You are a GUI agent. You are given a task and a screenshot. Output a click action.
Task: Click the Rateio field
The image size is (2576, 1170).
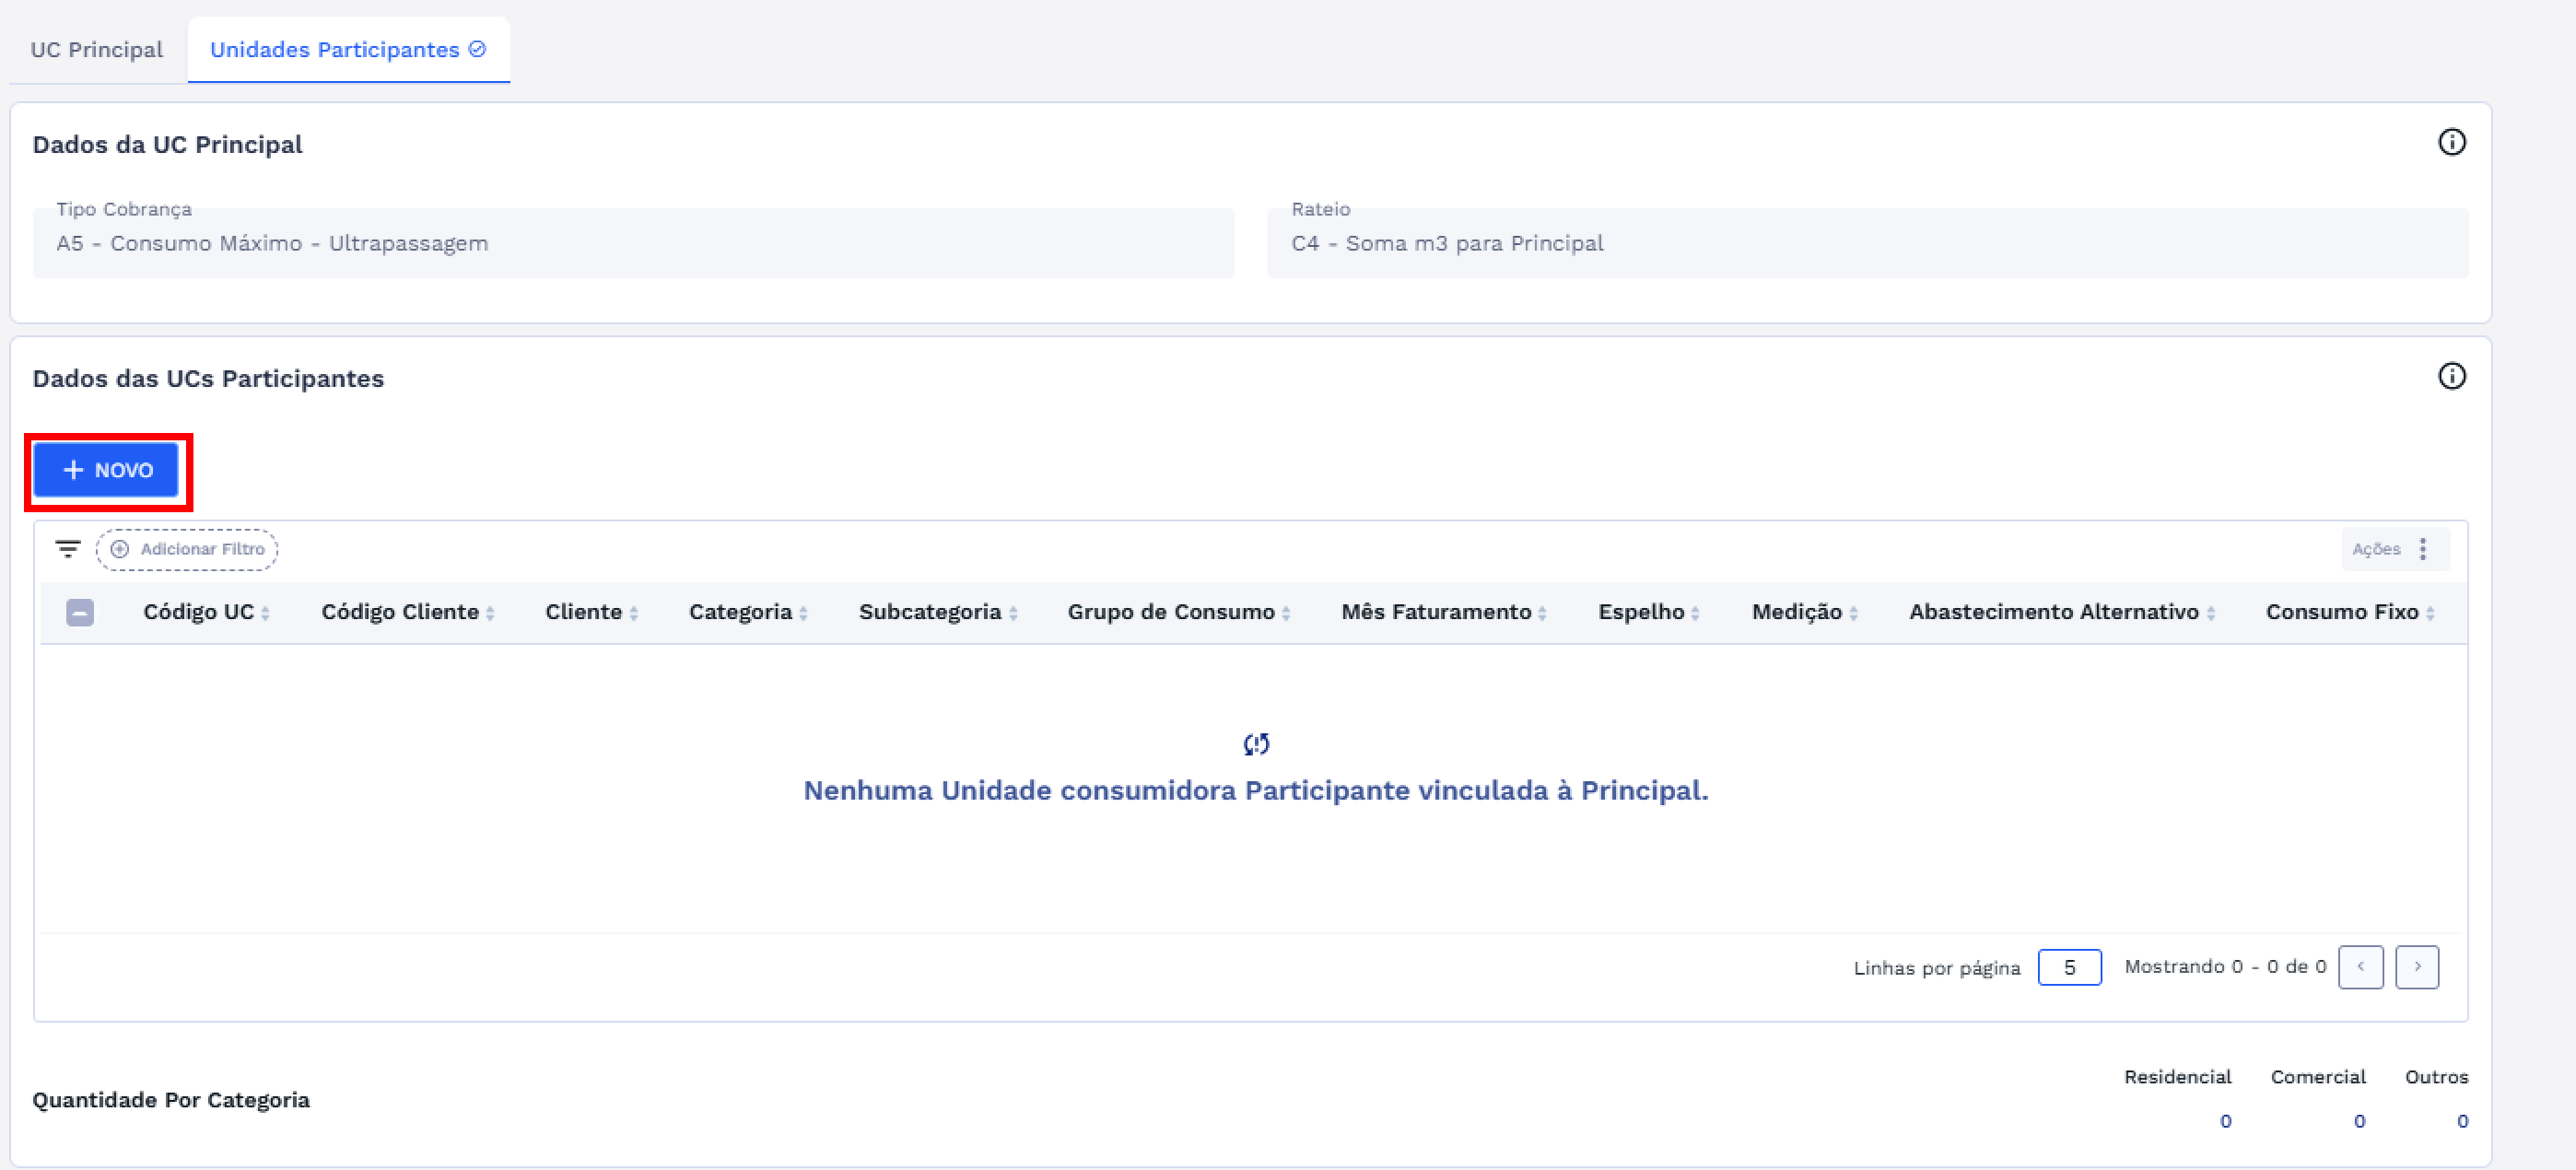click(1867, 243)
